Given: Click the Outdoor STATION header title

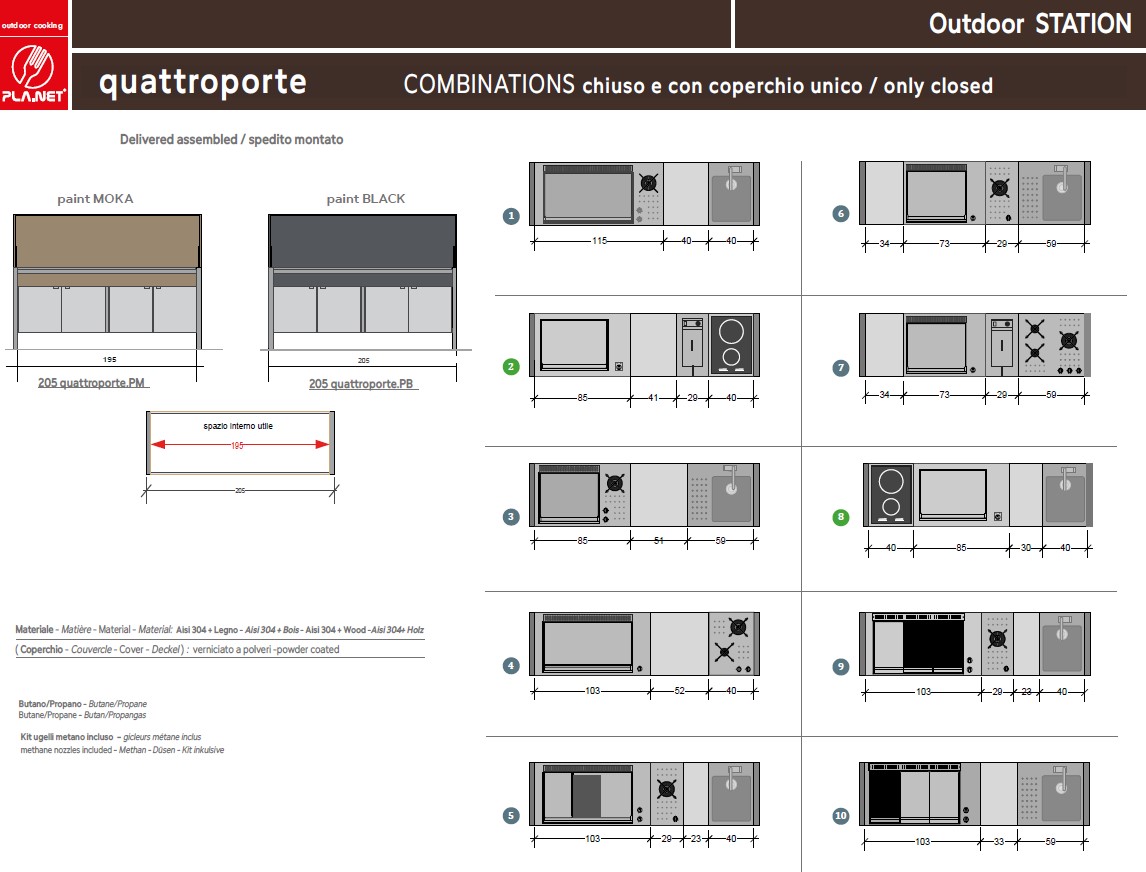Looking at the screenshot, I should tap(1030, 24).
